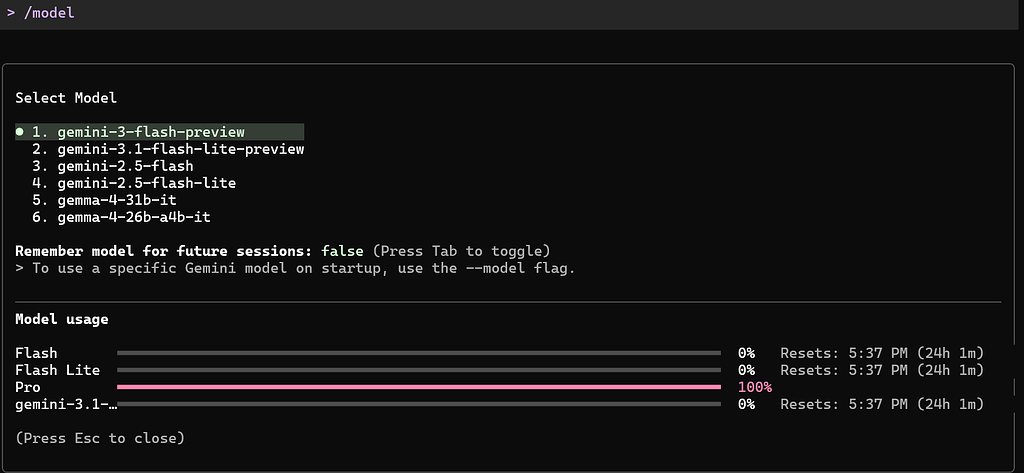Click the gemini-3.1 row's 0% value
Viewport: 1024px width, 473px height.
click(746, 404)
